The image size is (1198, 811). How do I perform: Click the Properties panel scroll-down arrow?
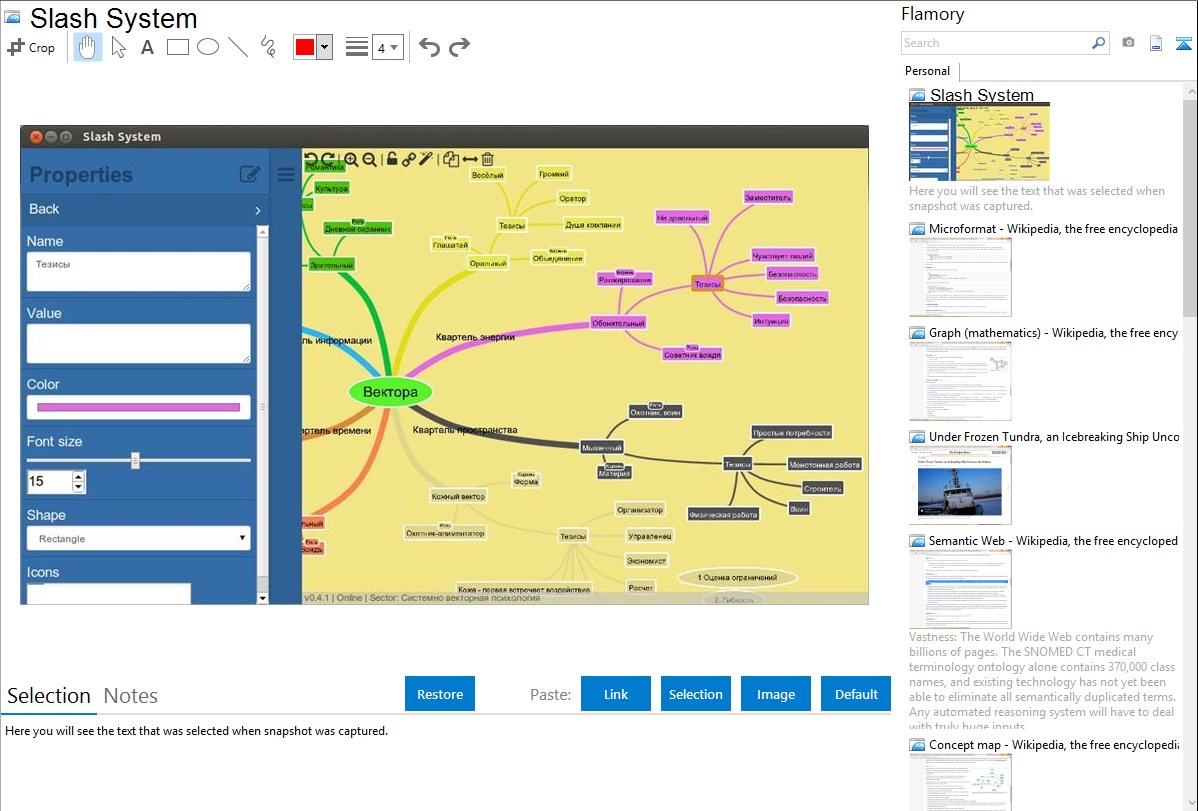click(x=262, y=599)
